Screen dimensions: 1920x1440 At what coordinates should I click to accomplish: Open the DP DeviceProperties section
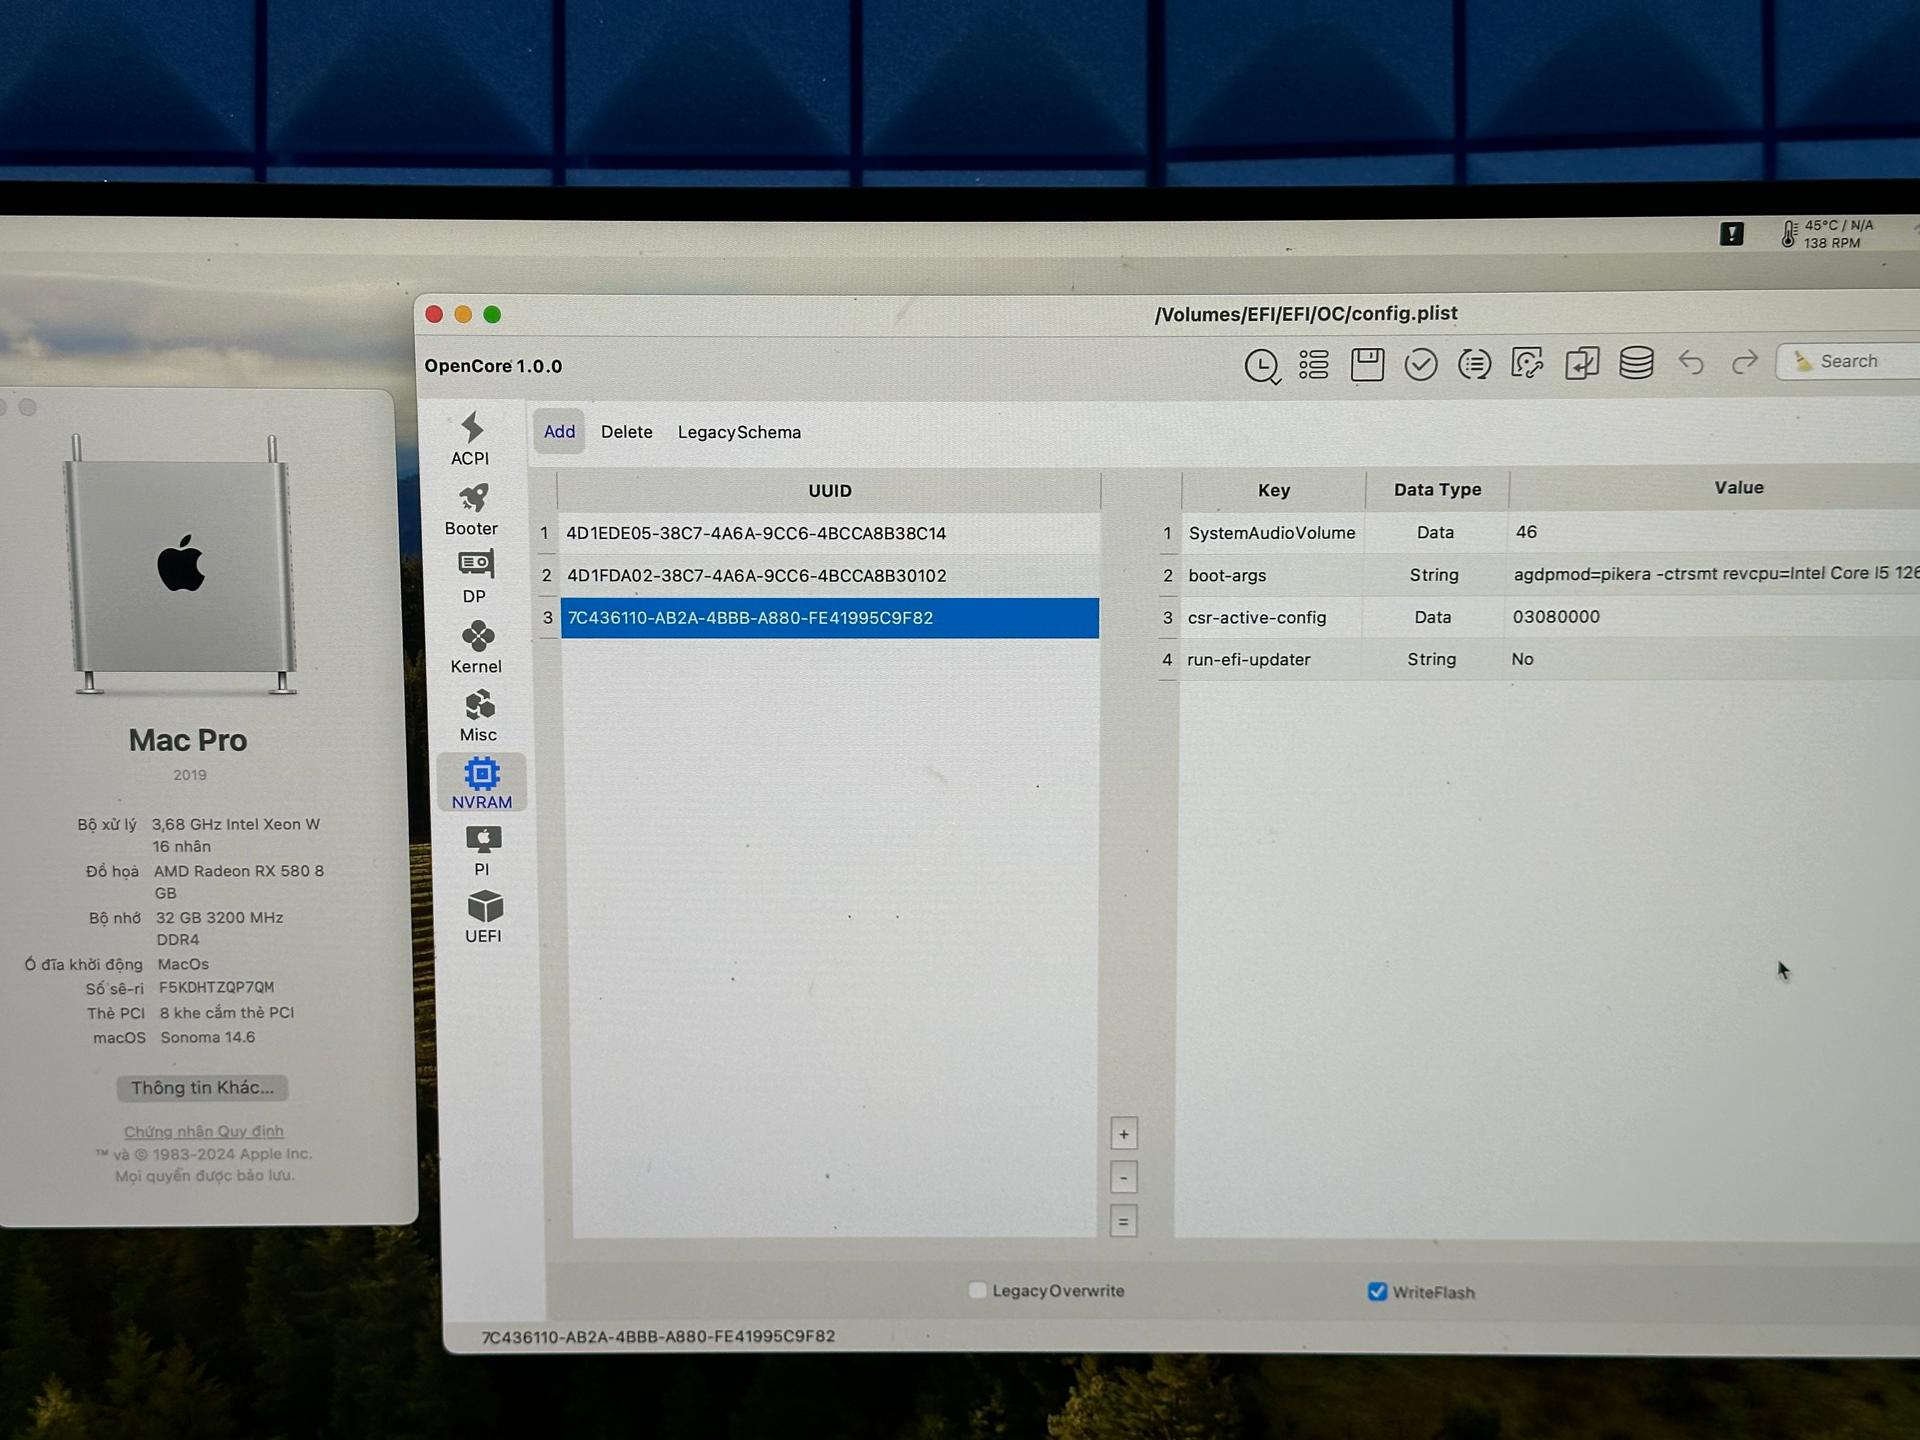[x=475, y=577]
